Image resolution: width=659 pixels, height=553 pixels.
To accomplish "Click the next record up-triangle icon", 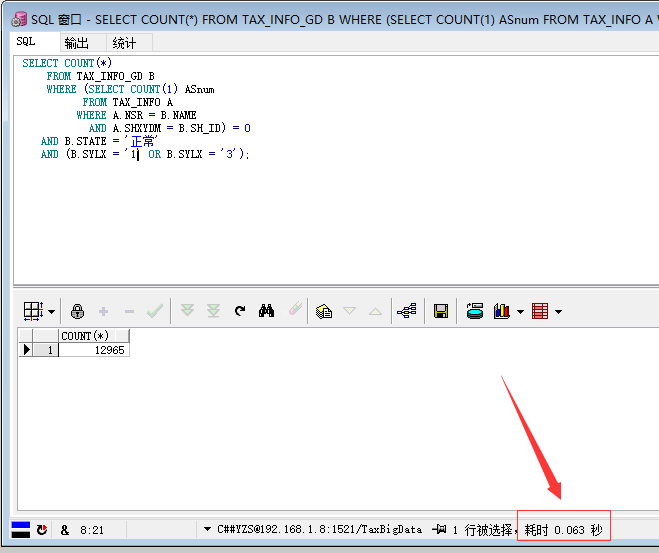I will (376, 311).
